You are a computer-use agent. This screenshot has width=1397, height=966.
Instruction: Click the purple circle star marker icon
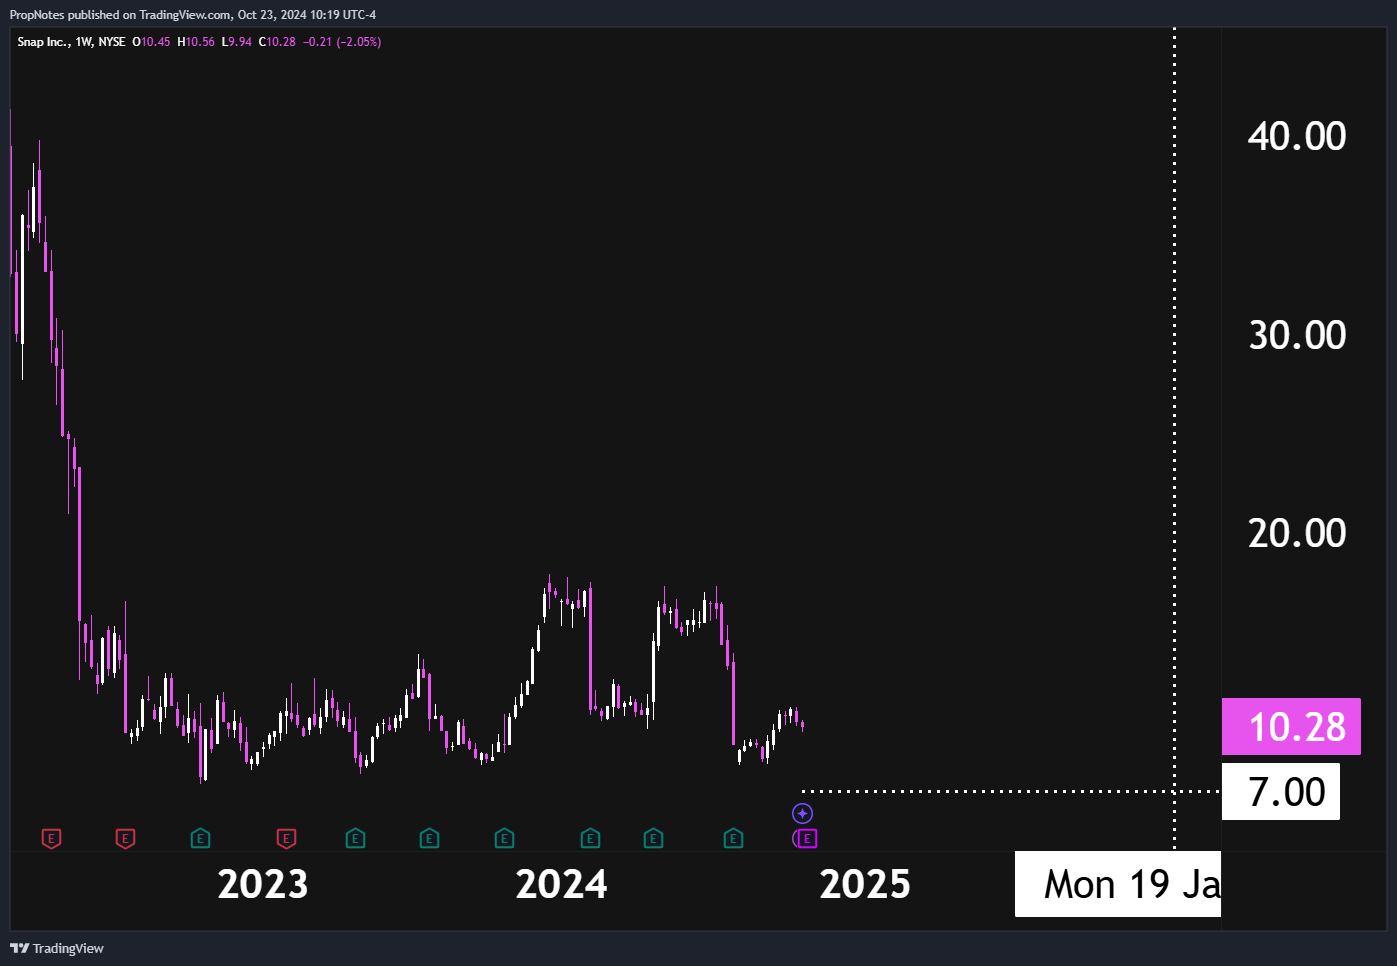pos(802,813)
